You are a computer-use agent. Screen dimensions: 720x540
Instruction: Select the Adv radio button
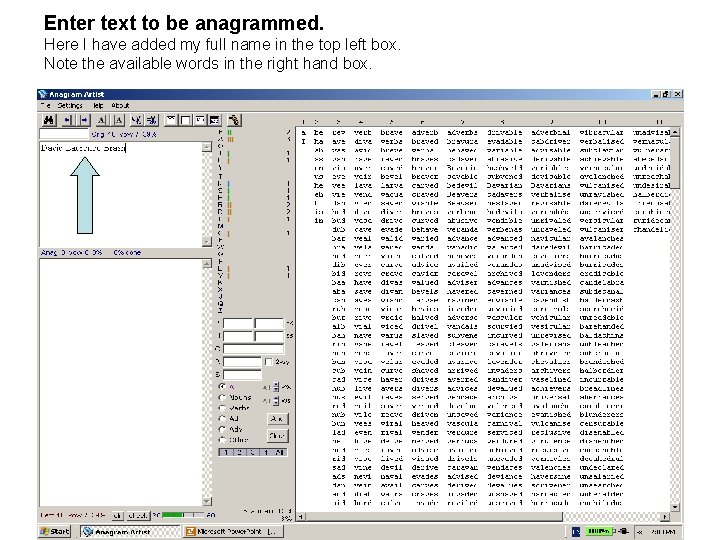tap(223, 429)
